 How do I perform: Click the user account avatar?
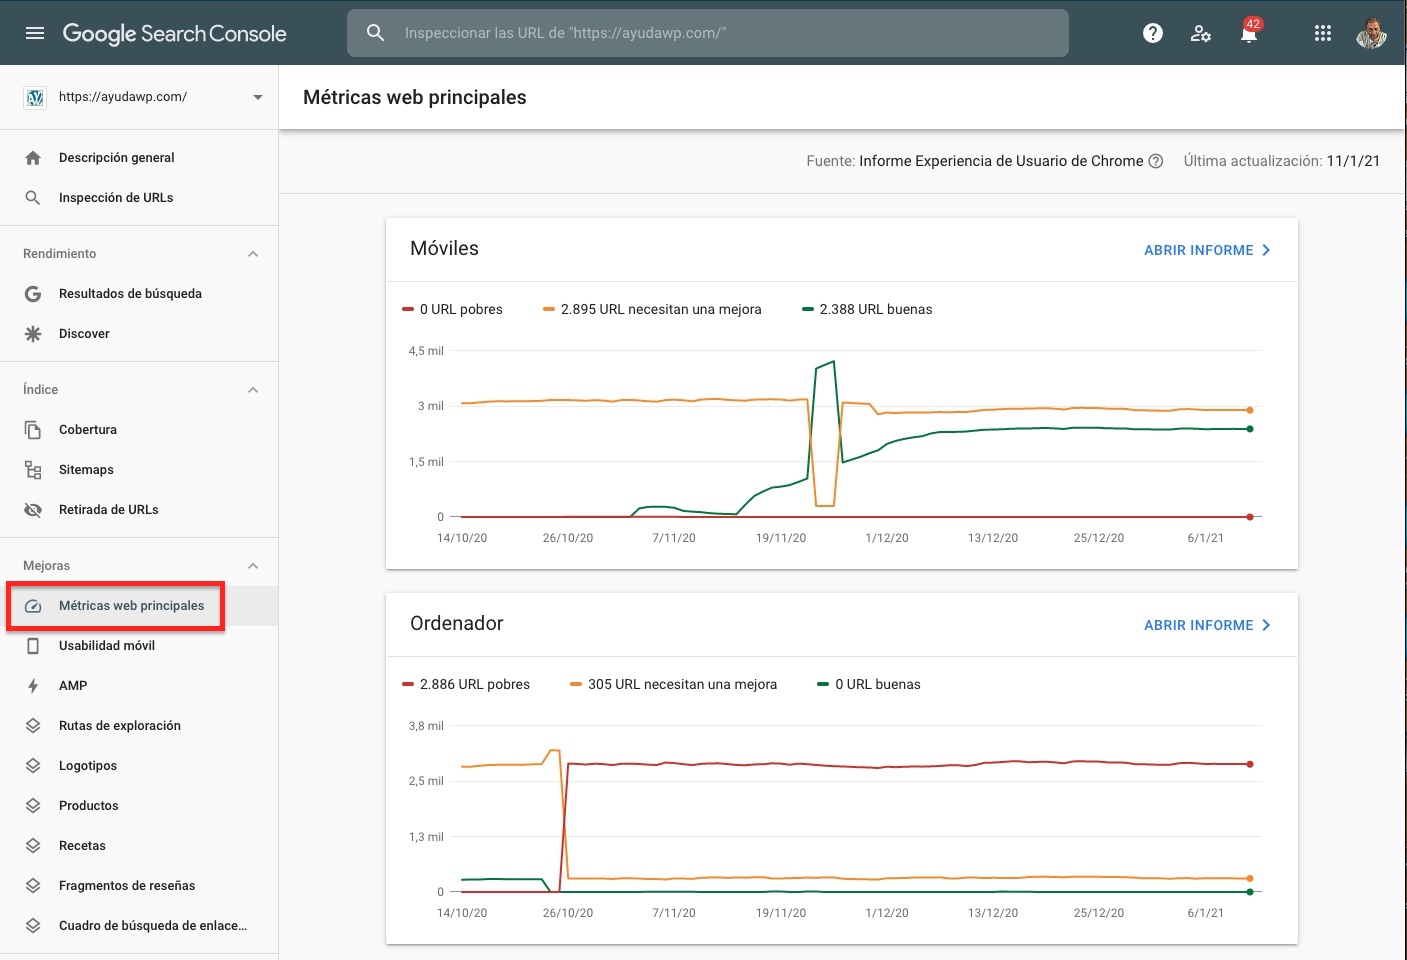coord(1371,33)
